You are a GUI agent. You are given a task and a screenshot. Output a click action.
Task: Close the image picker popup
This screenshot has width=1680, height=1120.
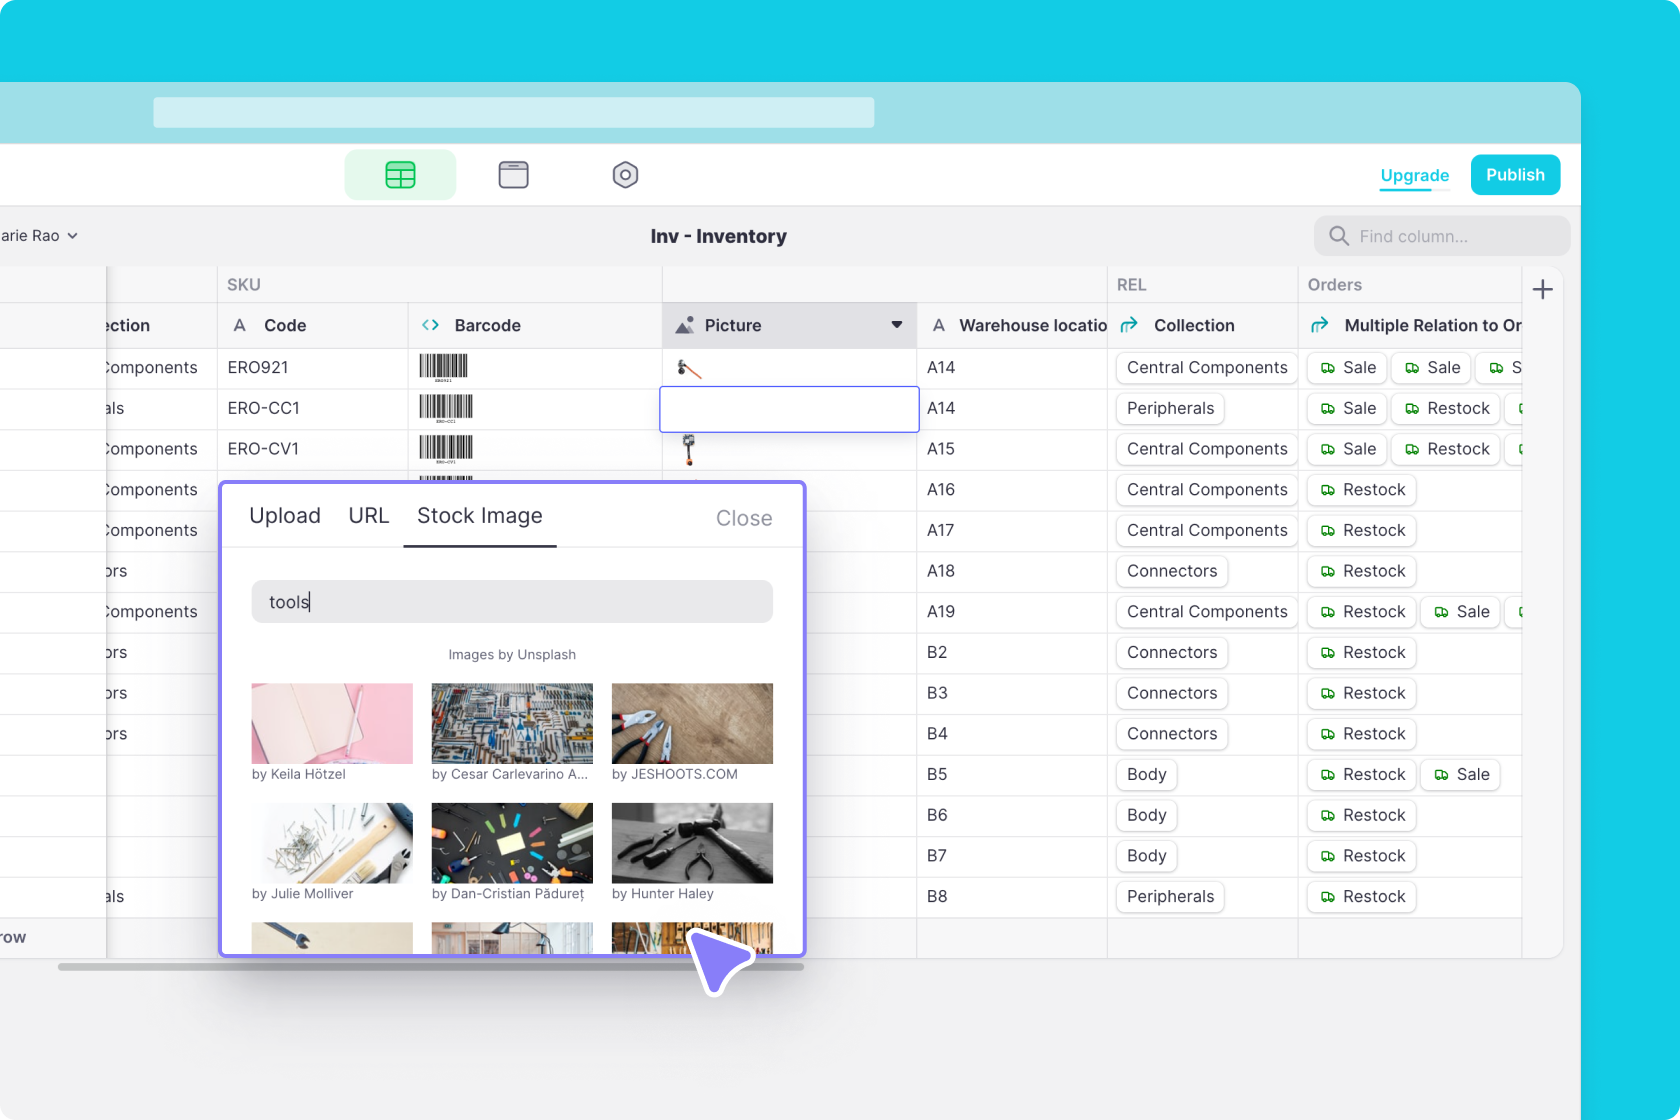coord(744,518)
